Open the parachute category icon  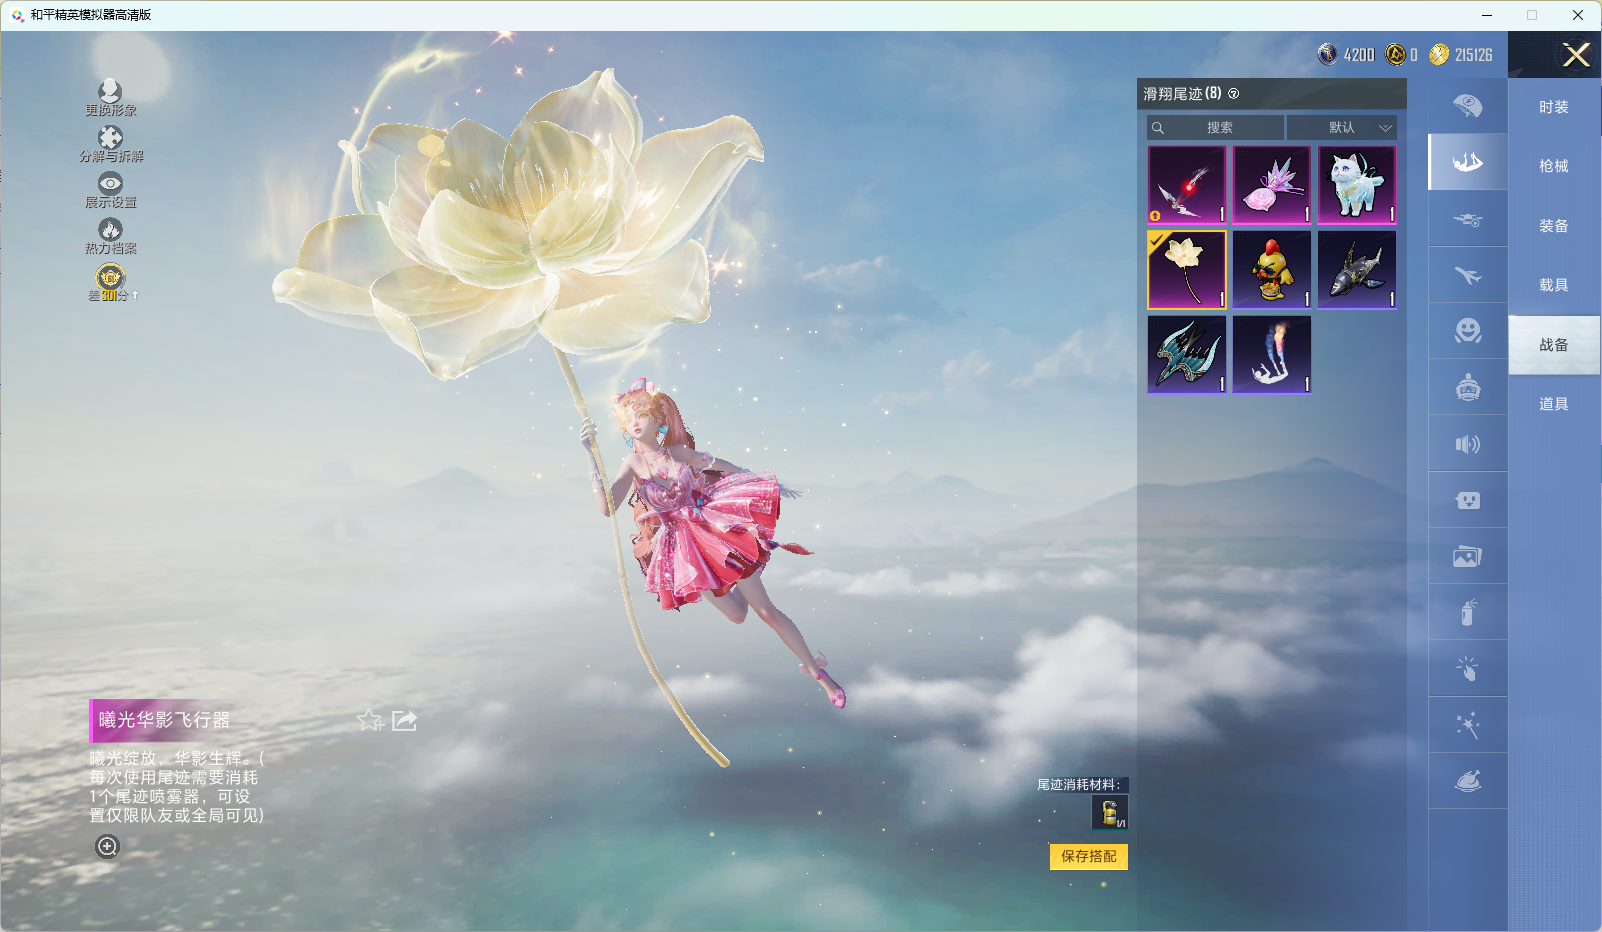click(1467, 105)
